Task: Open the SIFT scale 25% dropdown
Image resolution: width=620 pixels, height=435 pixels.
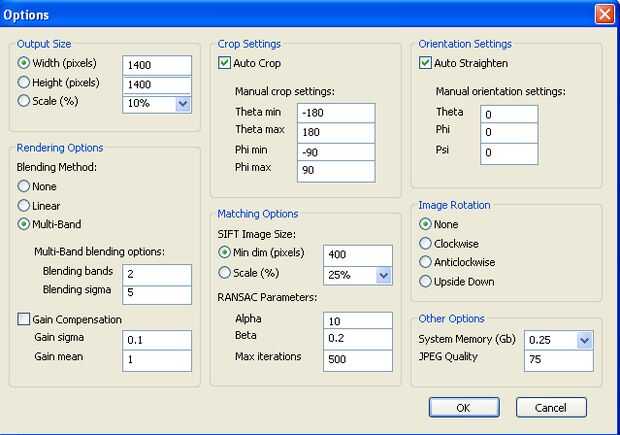Action: (384, 276)
